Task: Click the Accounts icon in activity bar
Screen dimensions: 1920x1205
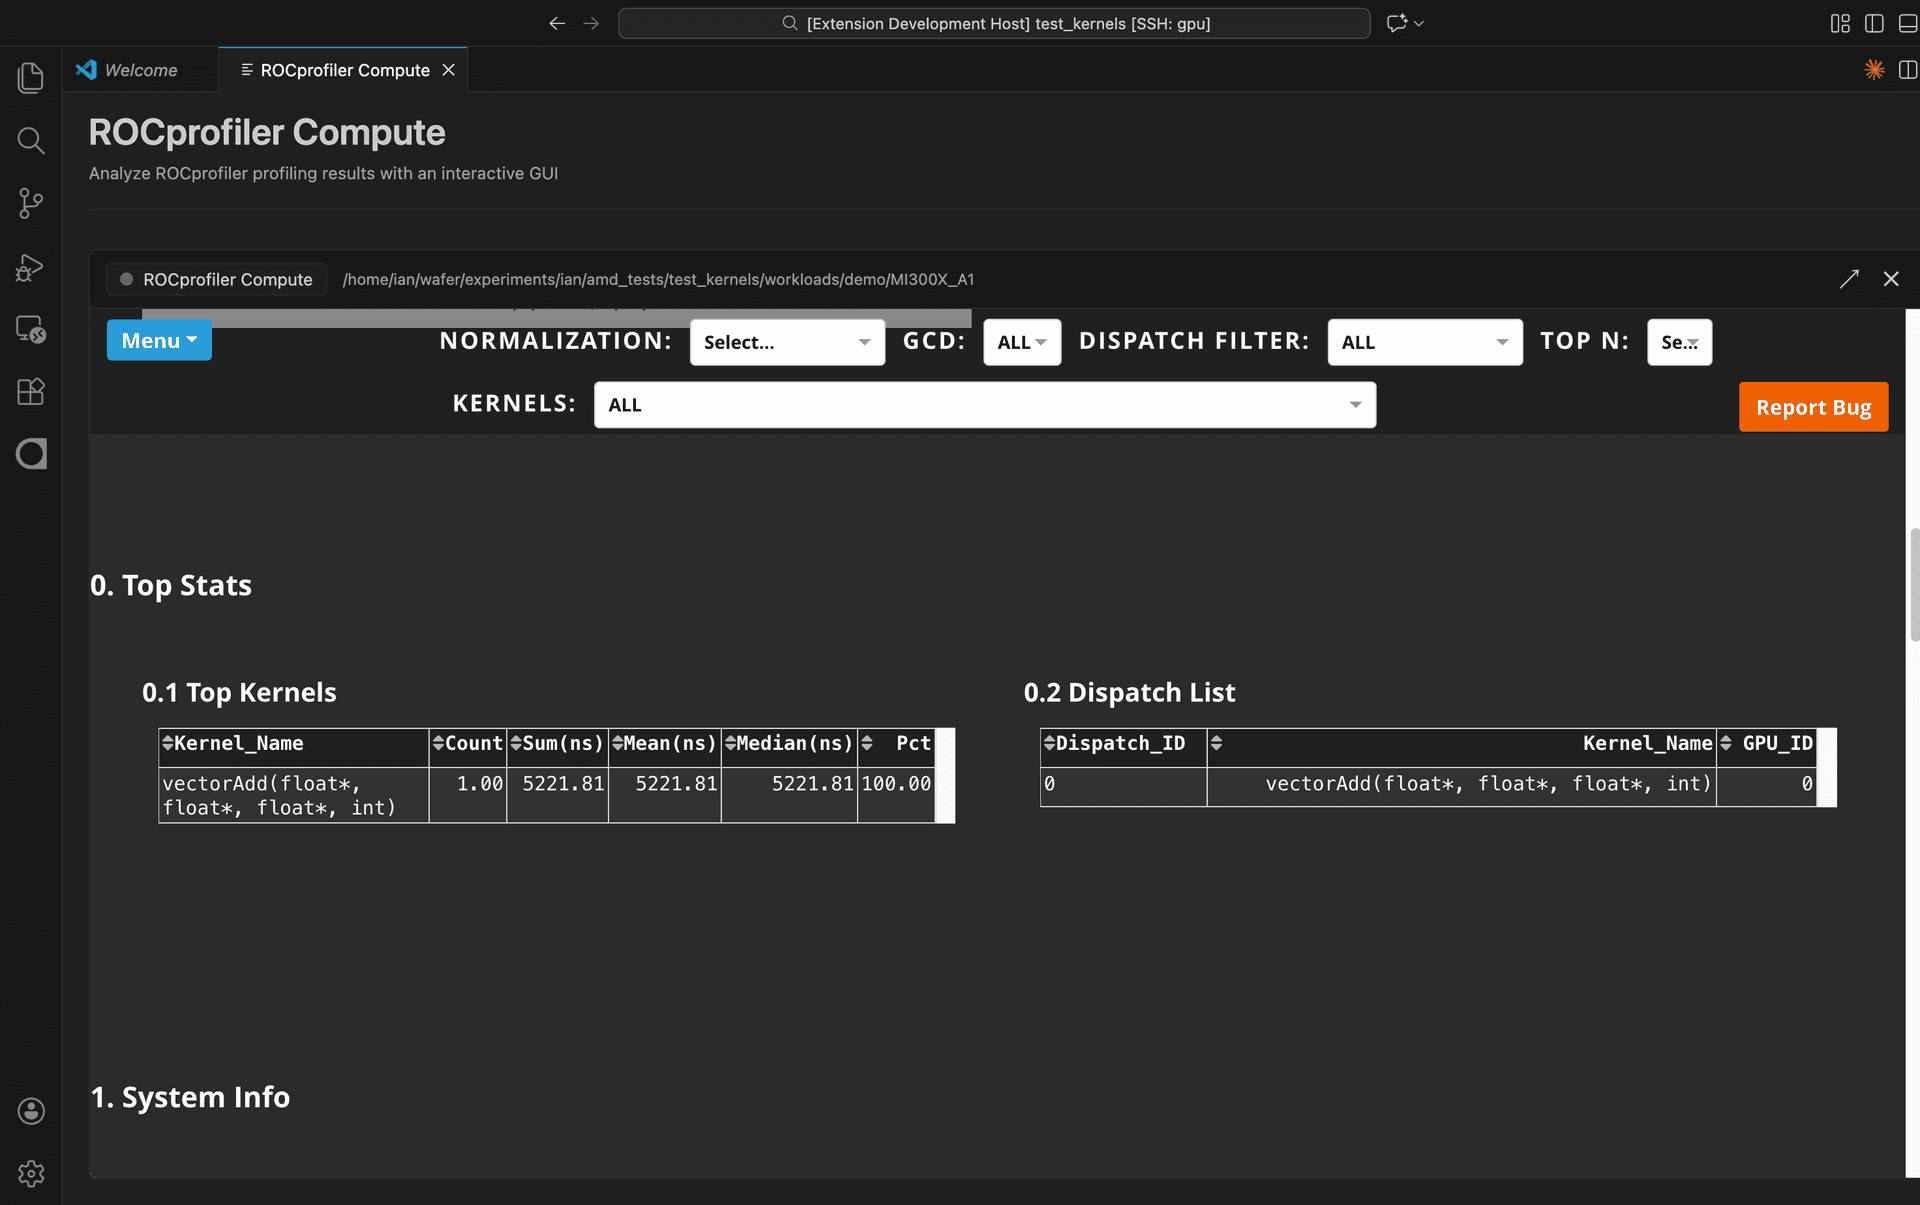Action: [31, 1111]
